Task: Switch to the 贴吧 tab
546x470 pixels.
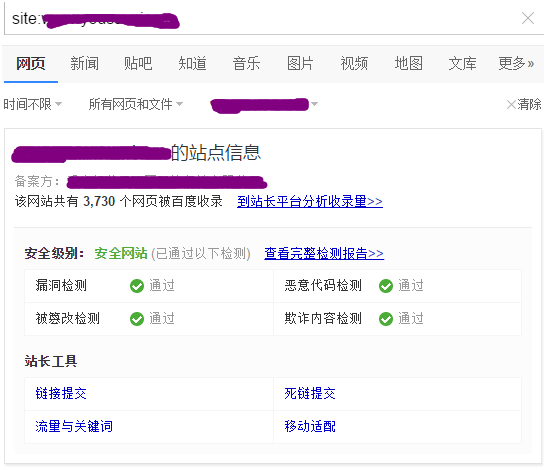Action: [x=138, y=63]
